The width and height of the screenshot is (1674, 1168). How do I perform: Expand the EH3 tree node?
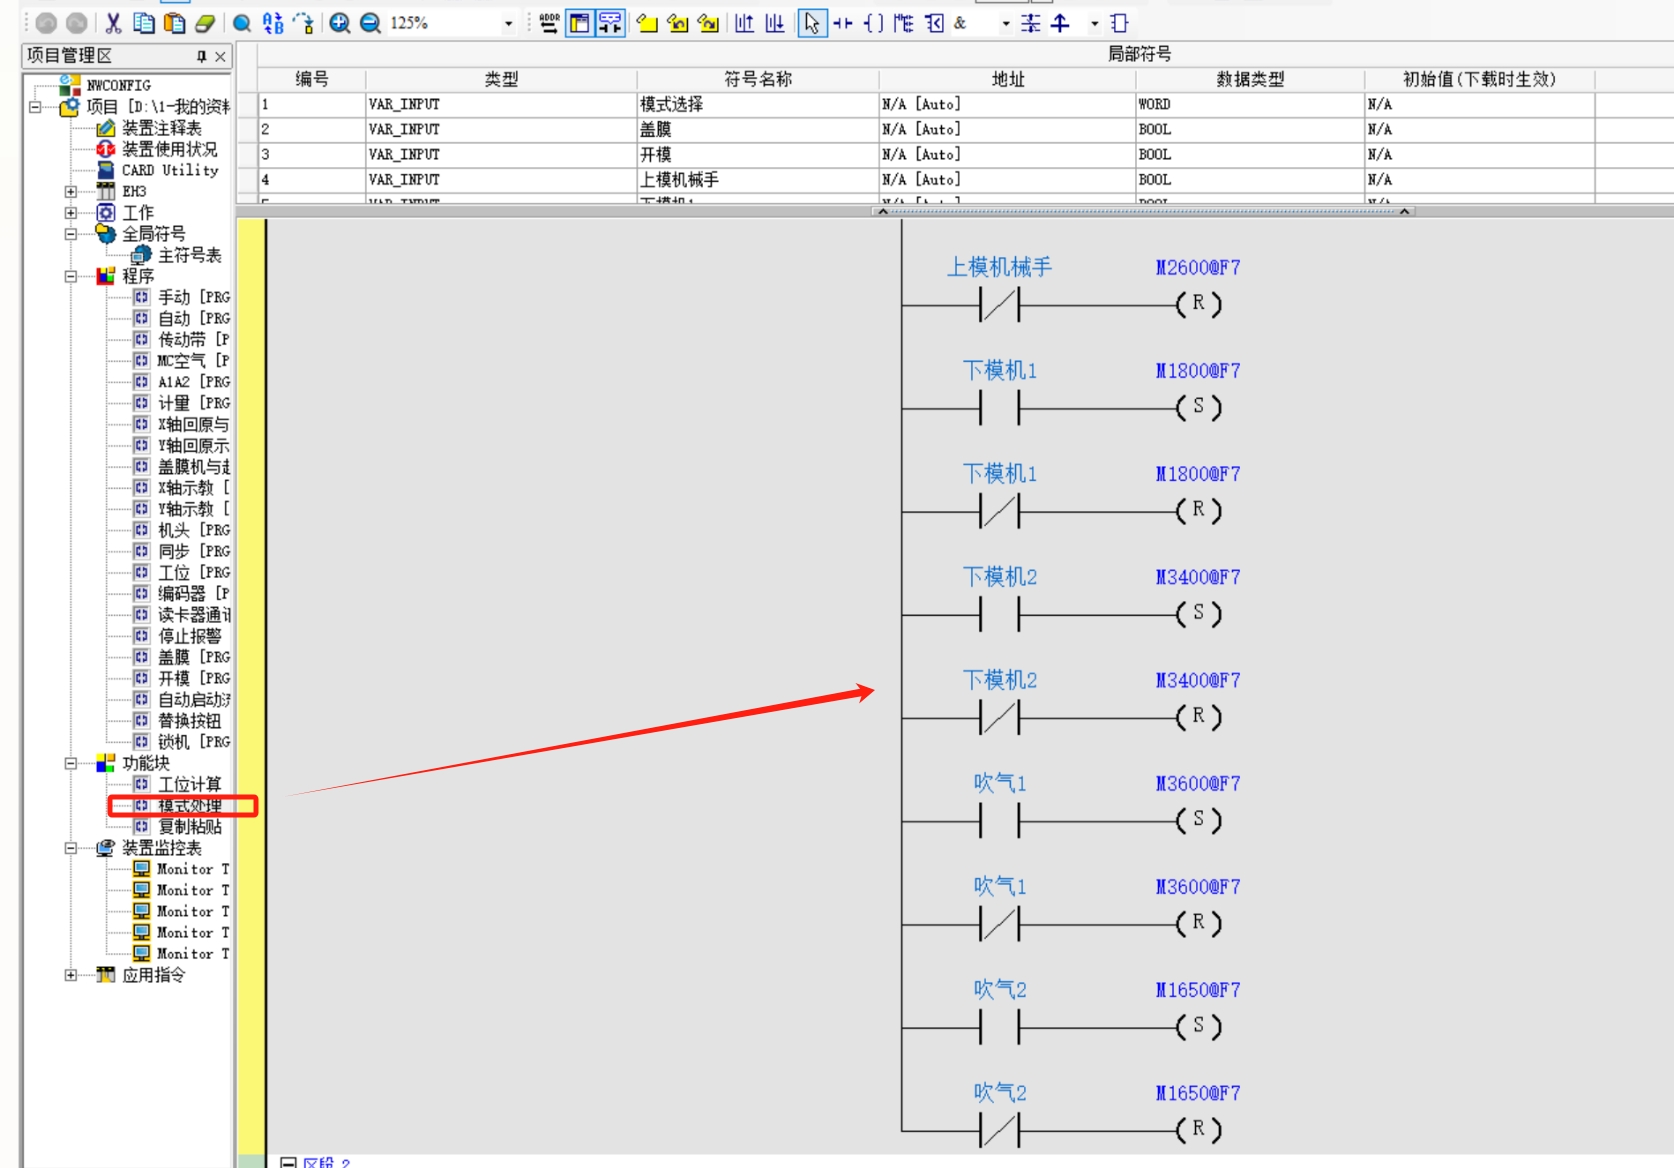[71, 191]
